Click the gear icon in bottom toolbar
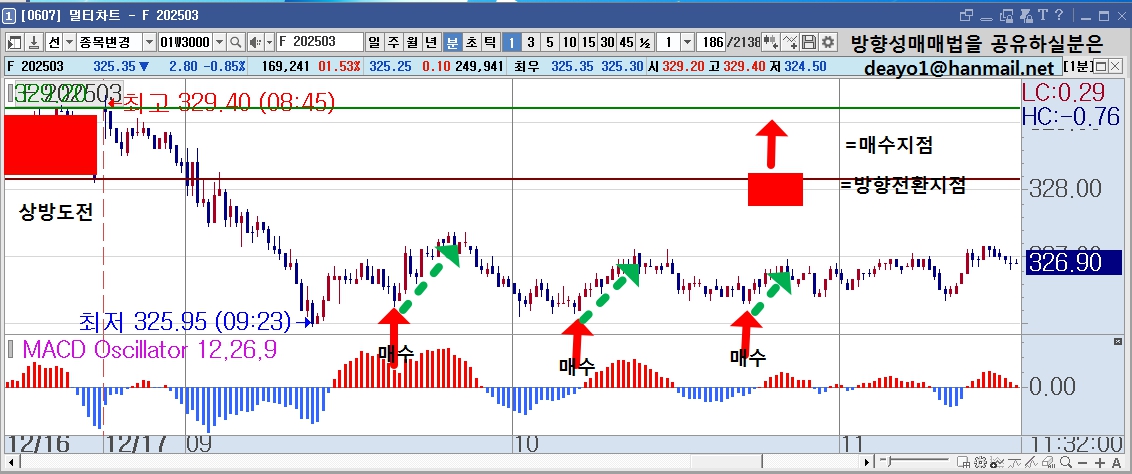The height and width of the screenshot is (474, 1132). [x=980, y=462]
